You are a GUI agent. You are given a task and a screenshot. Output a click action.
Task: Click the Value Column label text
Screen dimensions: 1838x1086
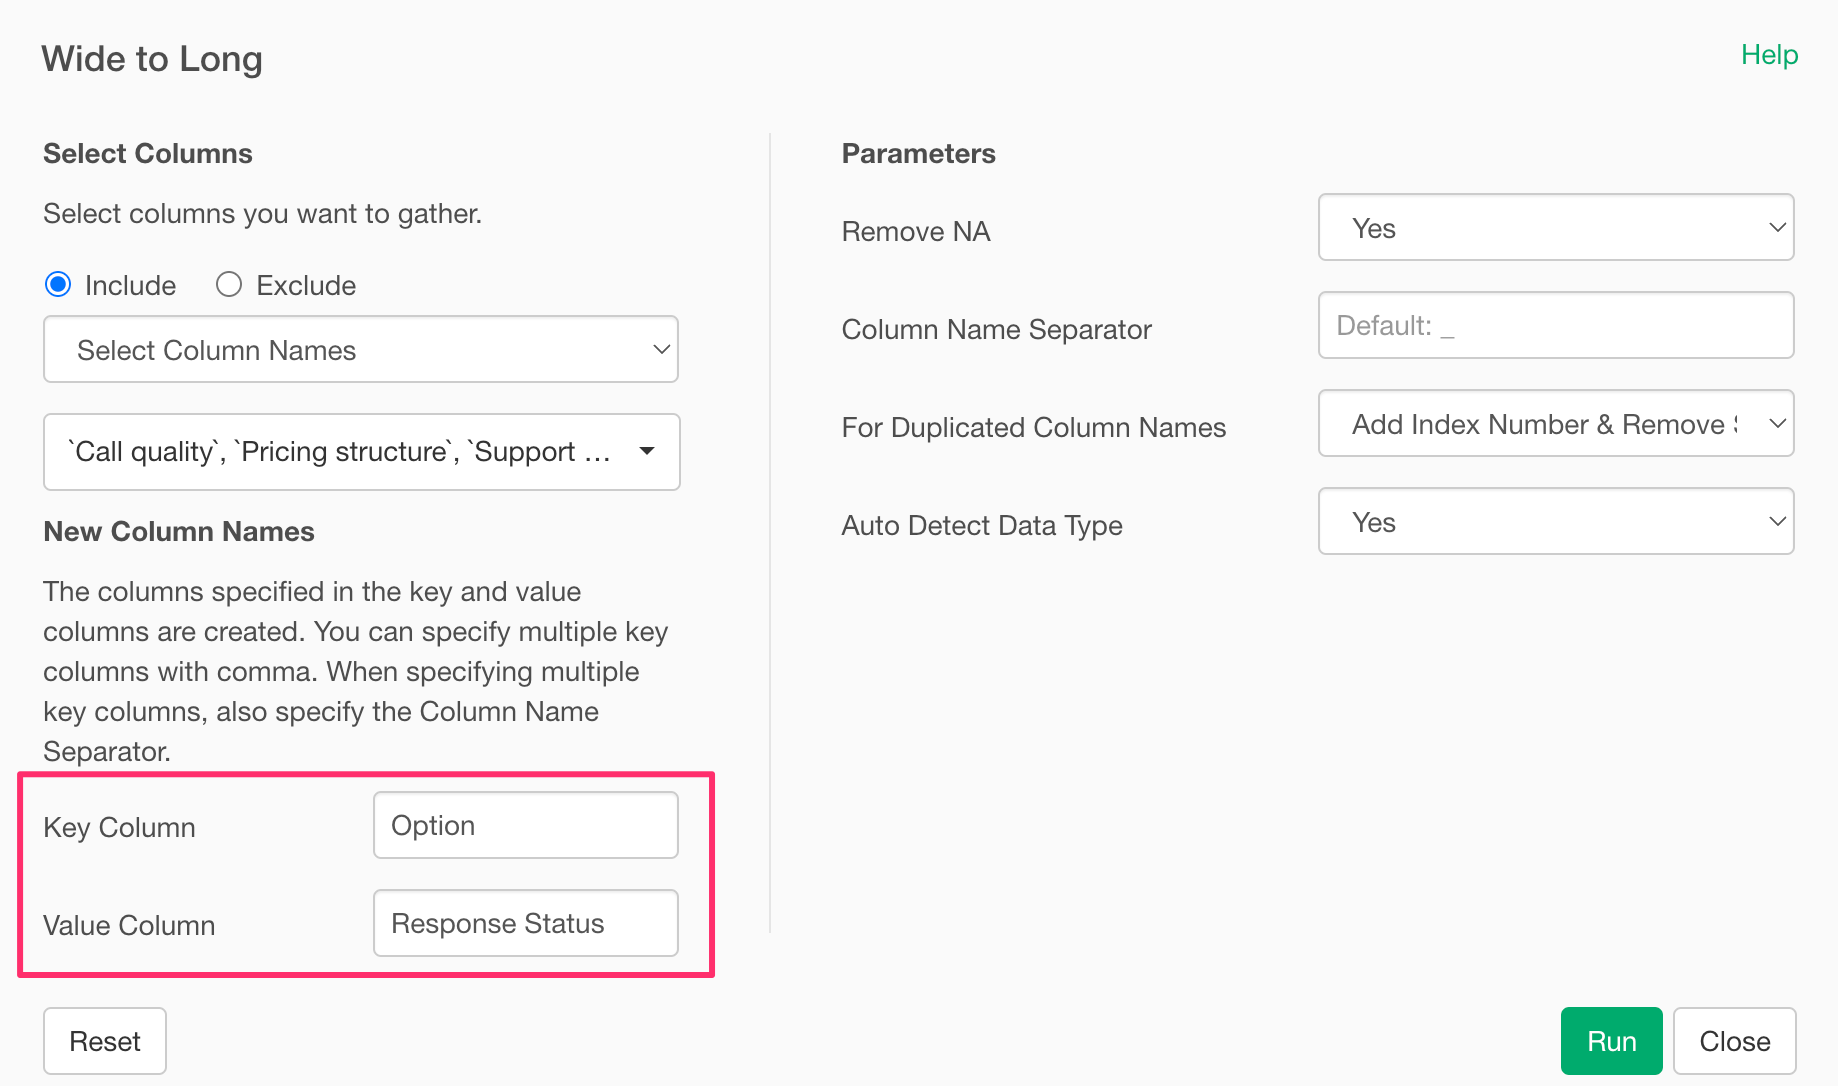click(129, 926)
